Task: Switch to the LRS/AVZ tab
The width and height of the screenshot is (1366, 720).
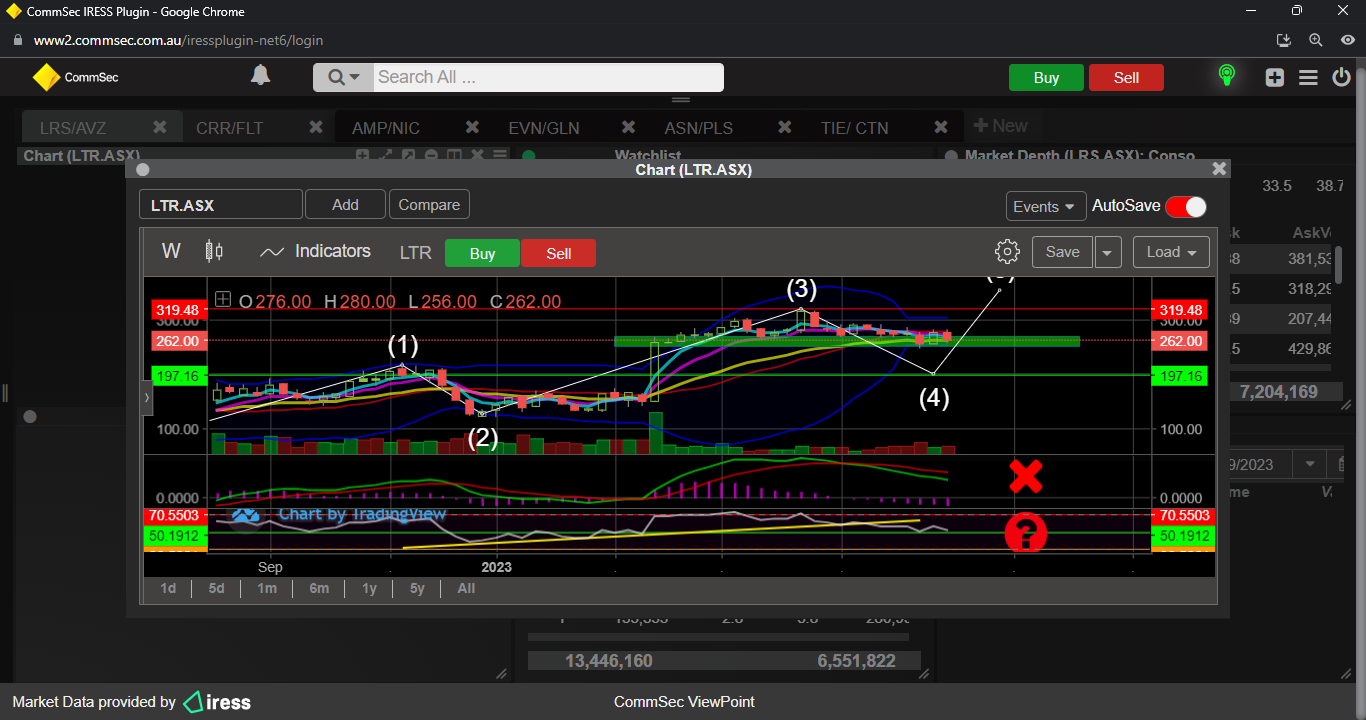Action: [73, 128]
